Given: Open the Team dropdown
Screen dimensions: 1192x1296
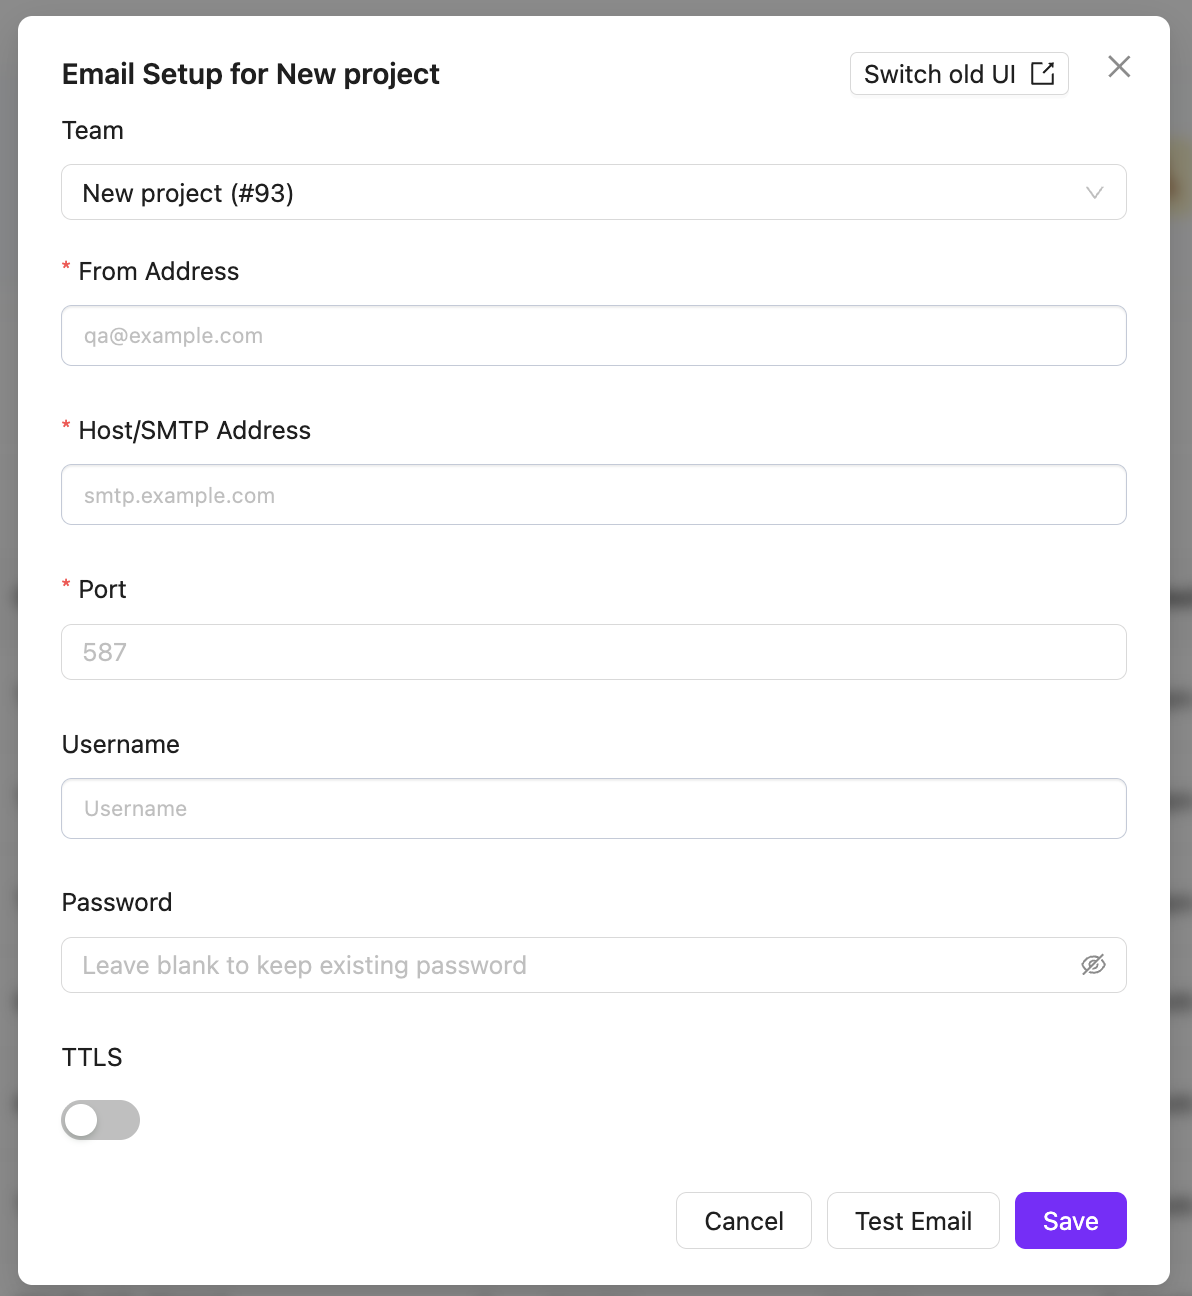Looking at the screenshot, I should point(594,192).
